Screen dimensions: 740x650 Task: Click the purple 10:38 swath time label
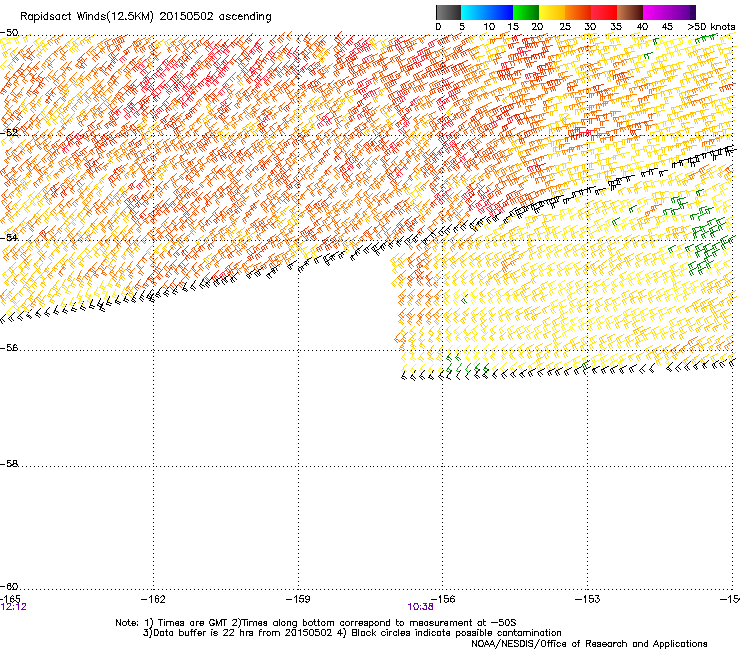420,607
